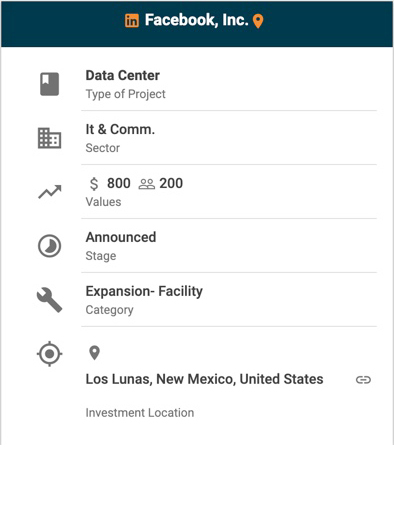Click the building icon for Sector
This screenshot has width=394, height=505.
click(x=49, y=138)
